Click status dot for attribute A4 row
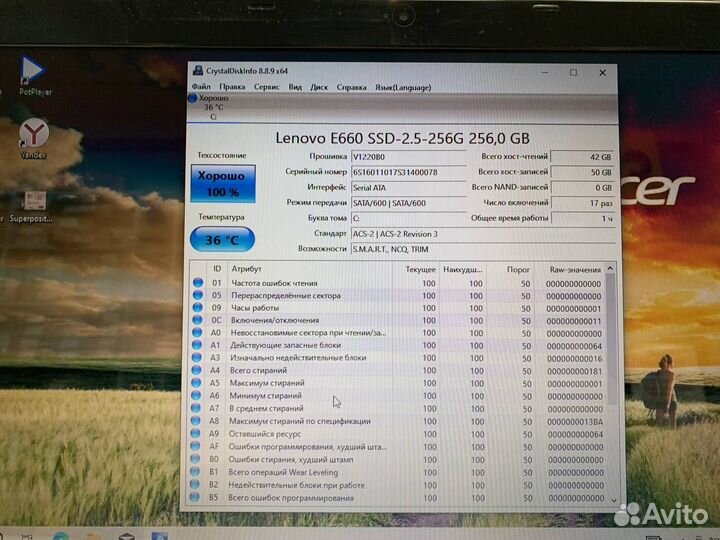Viewport: 720px width, 540px height. tap(197, 370)
